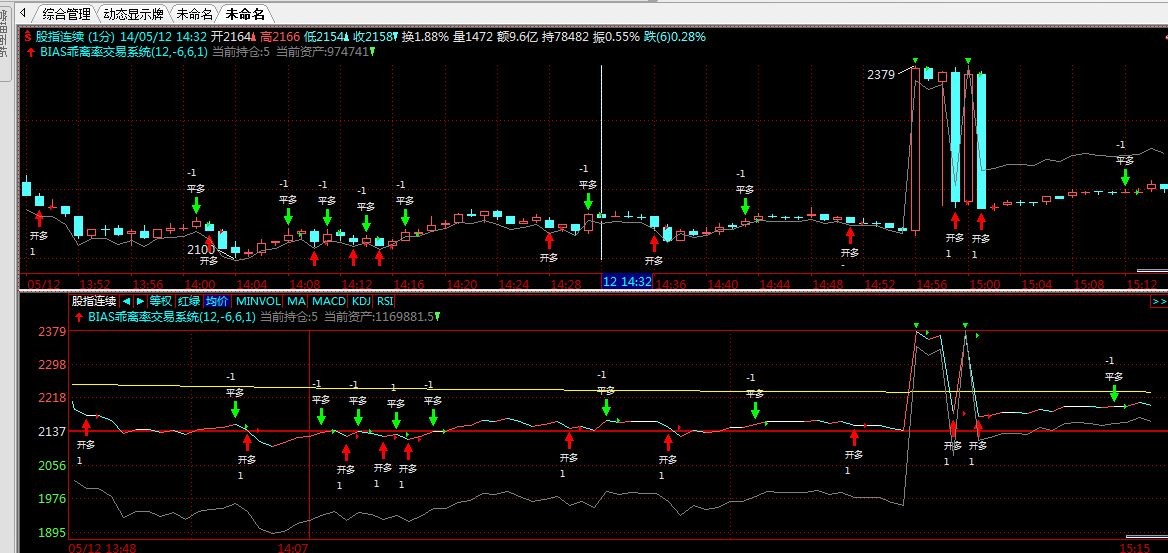
Task: Click first 平多 green arrow in lower chart
Action: (x=235, y=408)
